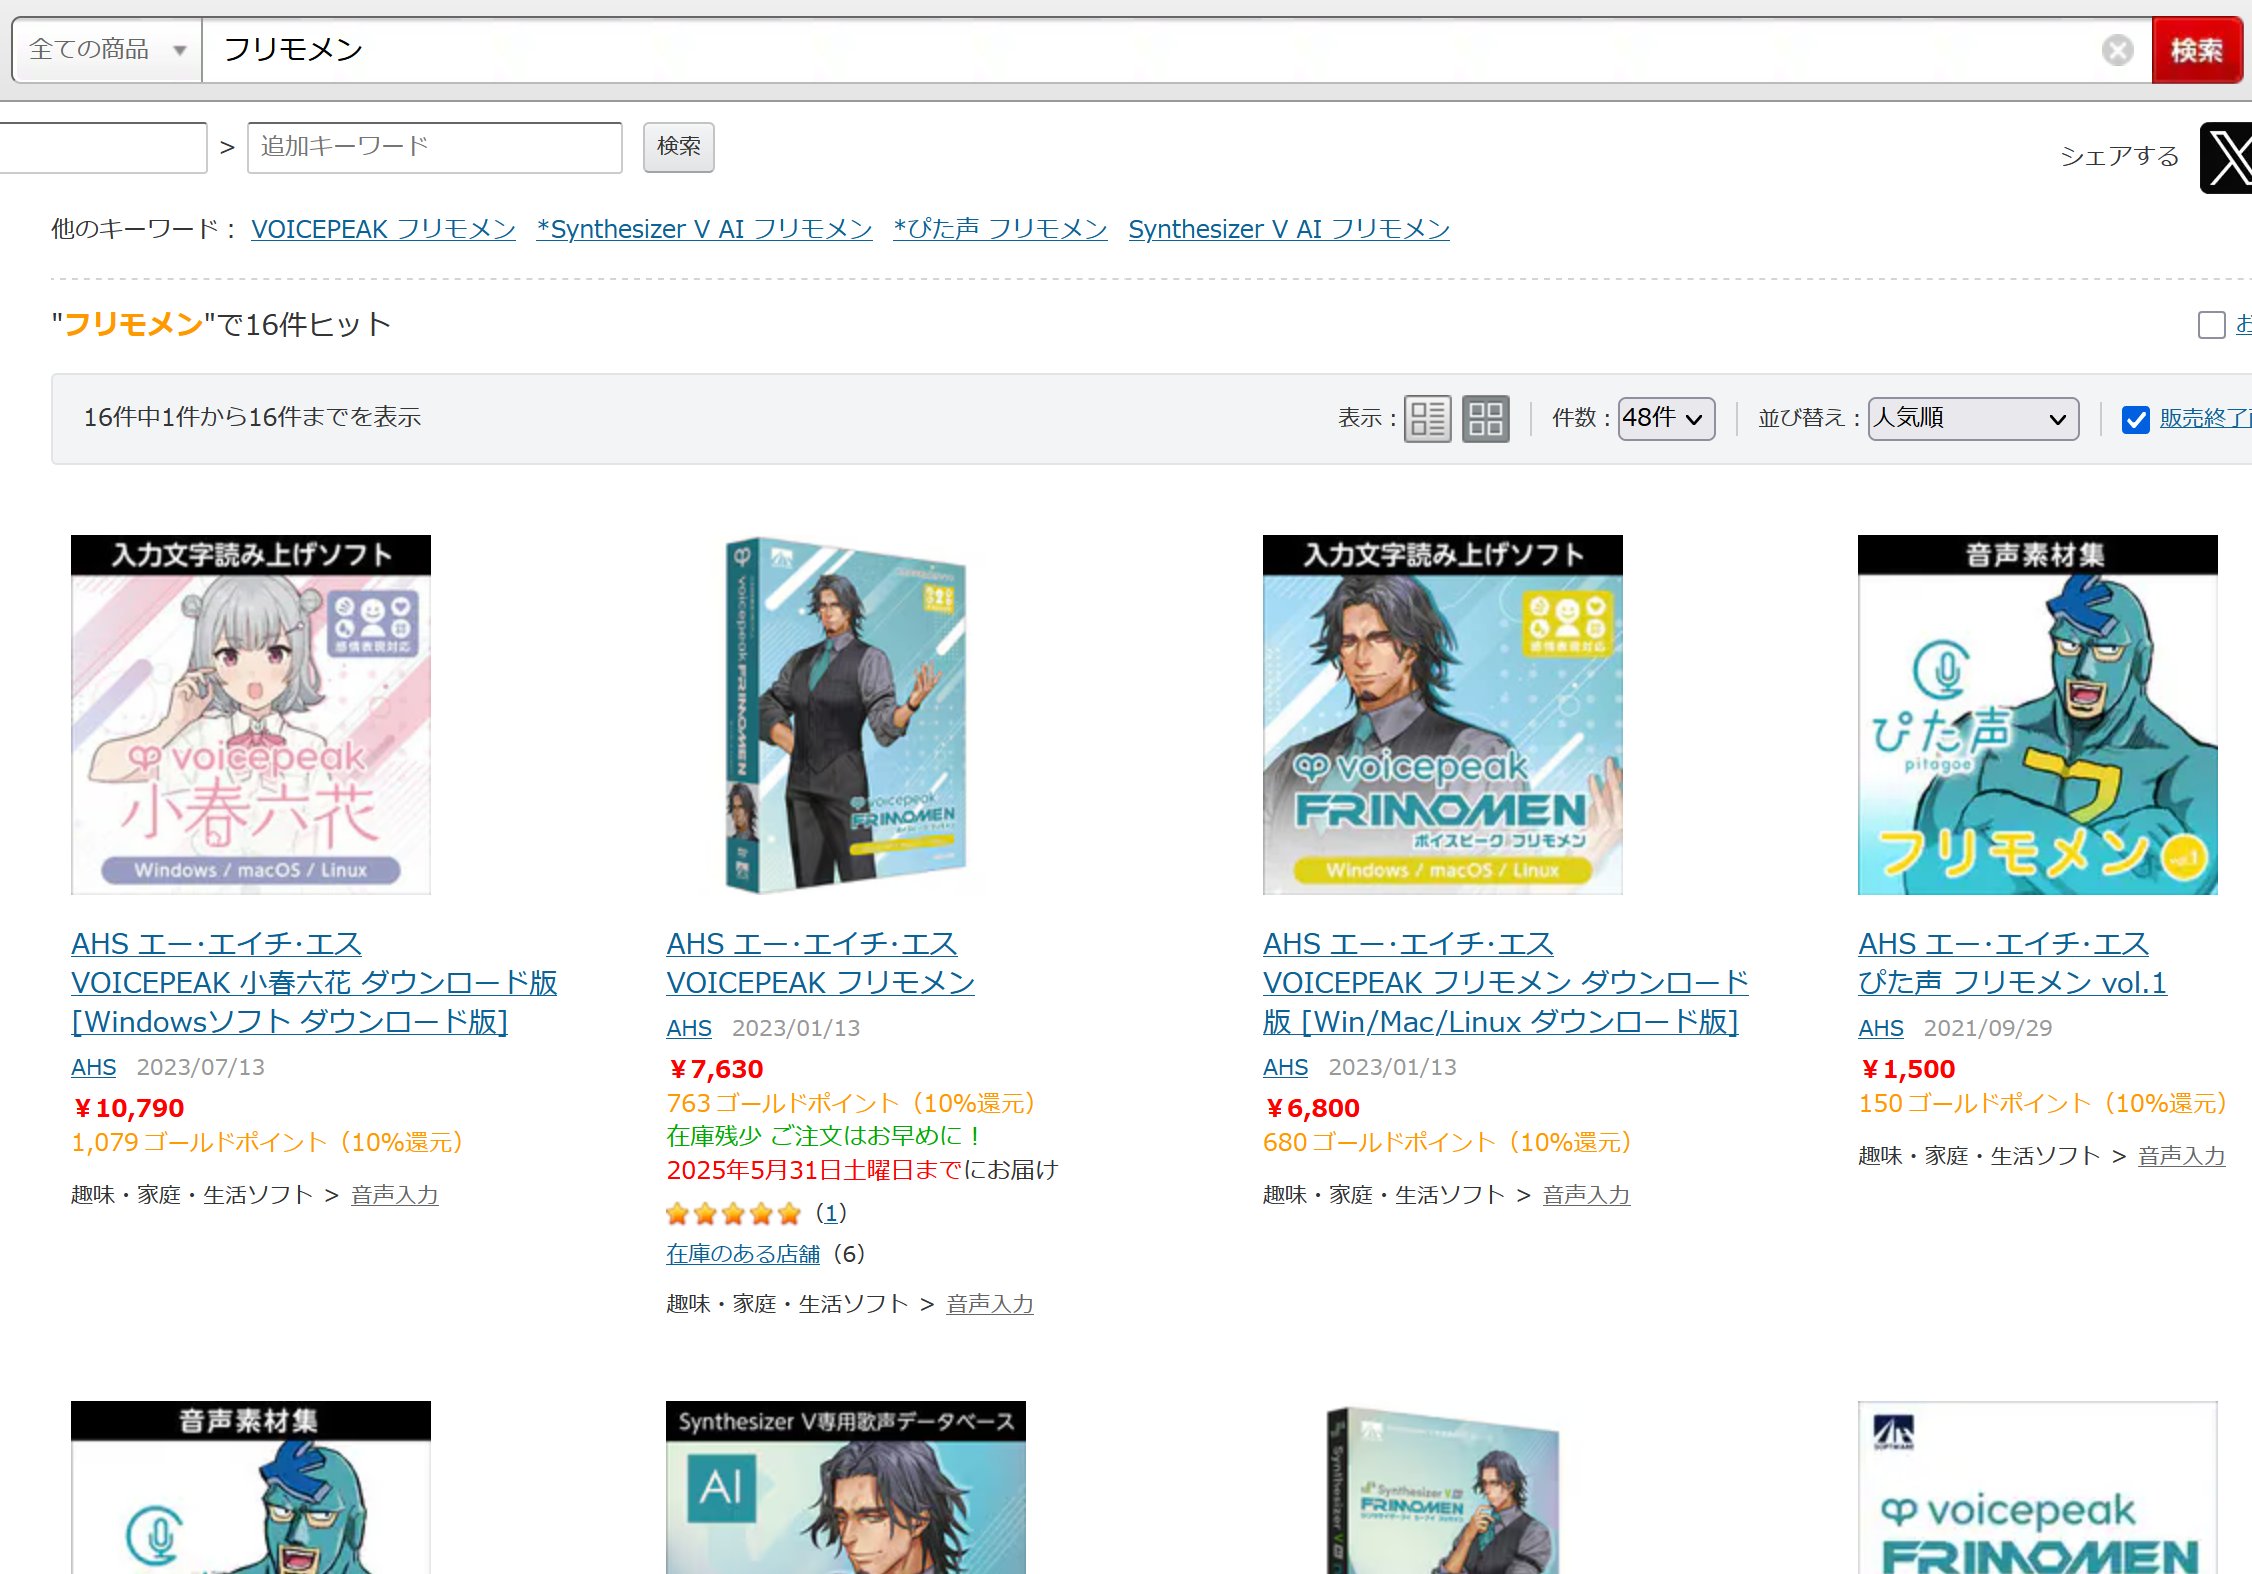Image resolution: width=2252 pixels, height=1574 pixels.
Task: Share on X via the X icon
Action: tap(2226, 157)
